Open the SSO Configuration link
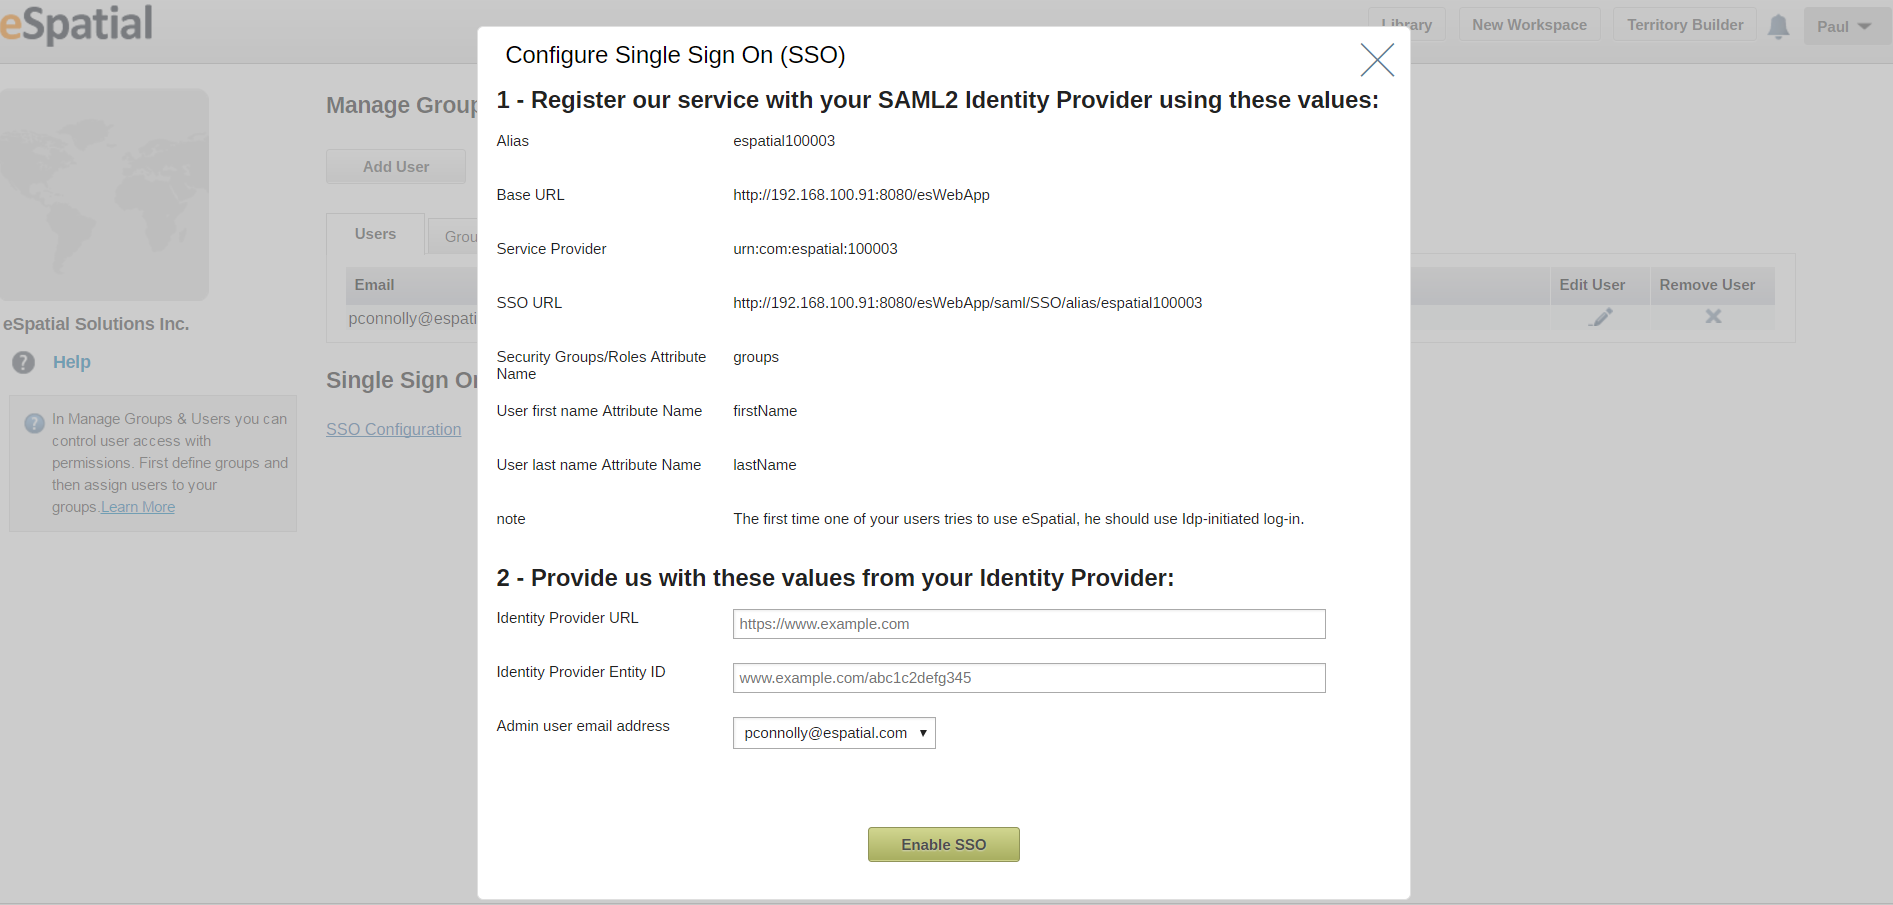The height and width of the screenshot is (905, 1893). coord(394,429)
